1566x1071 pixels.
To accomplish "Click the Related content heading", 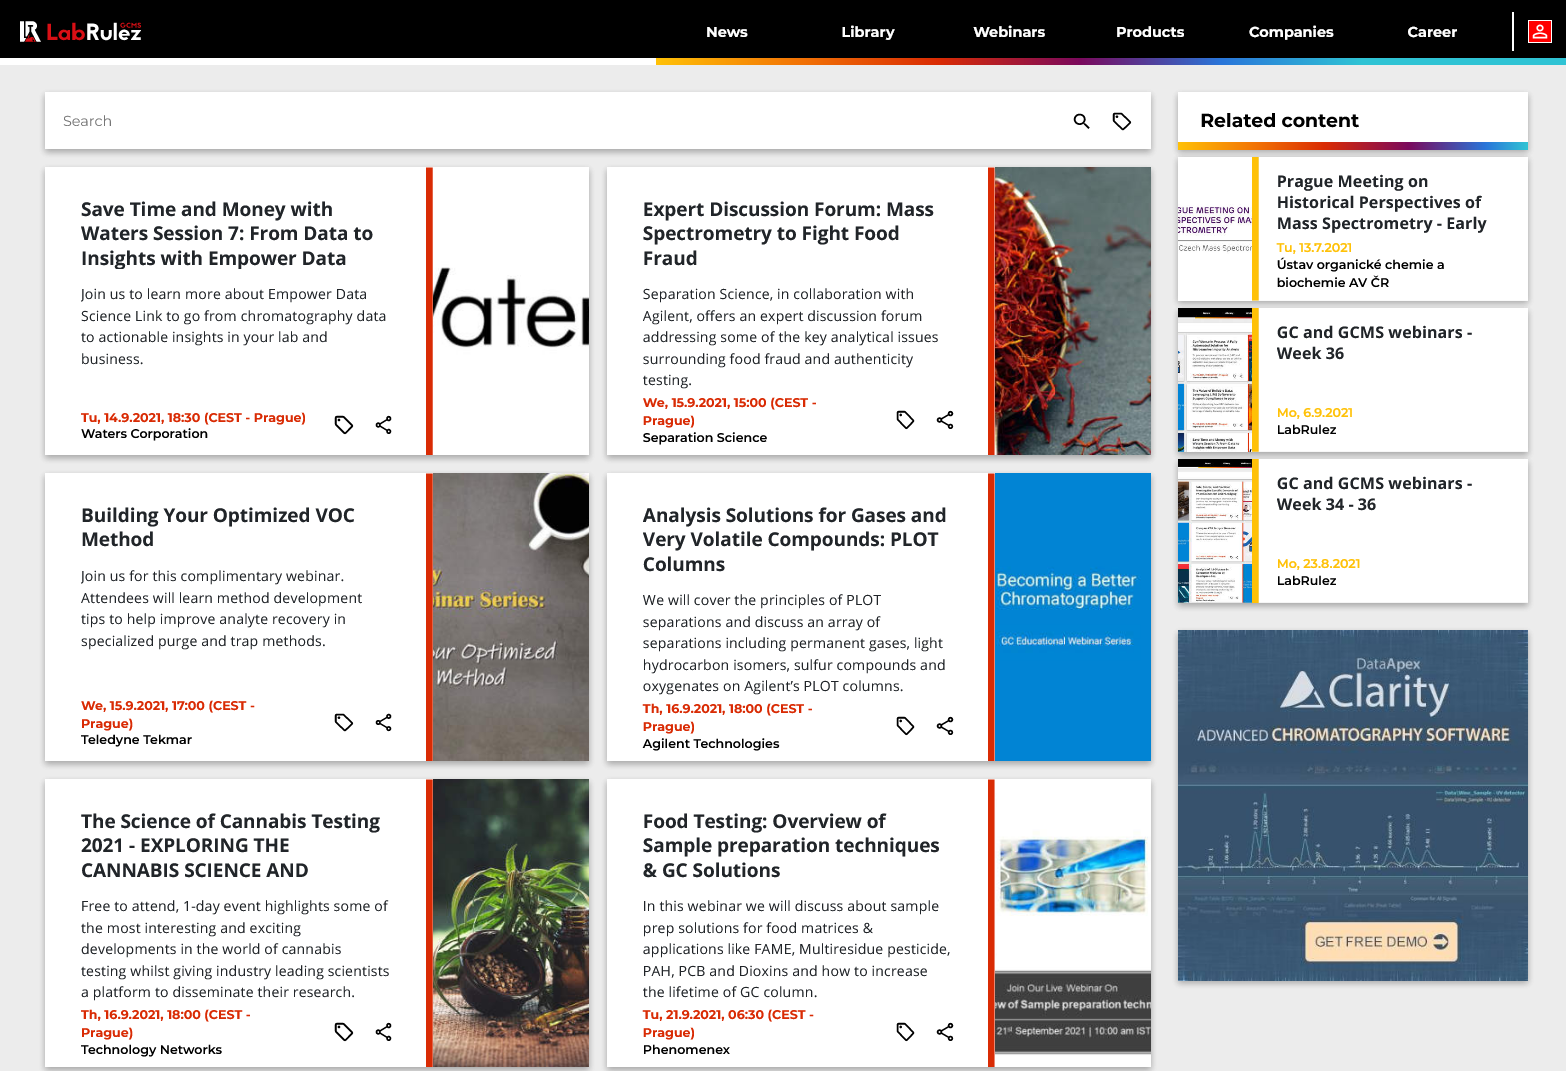I will (1279, 121).
